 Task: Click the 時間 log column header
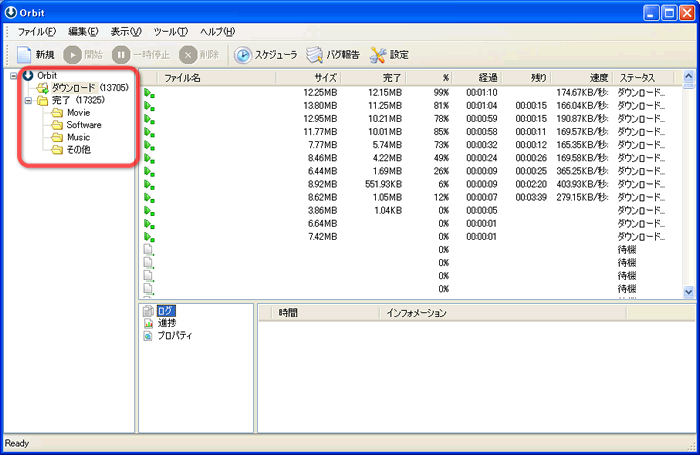pyautogui.click(x=326, y=313)
